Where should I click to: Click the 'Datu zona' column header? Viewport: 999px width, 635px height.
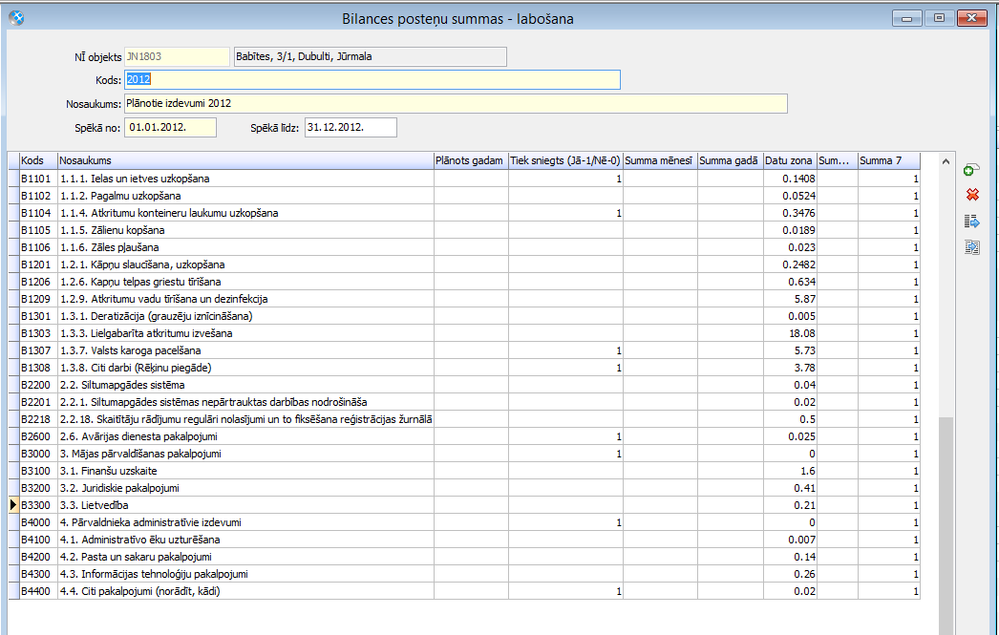[x=790, y=161]
